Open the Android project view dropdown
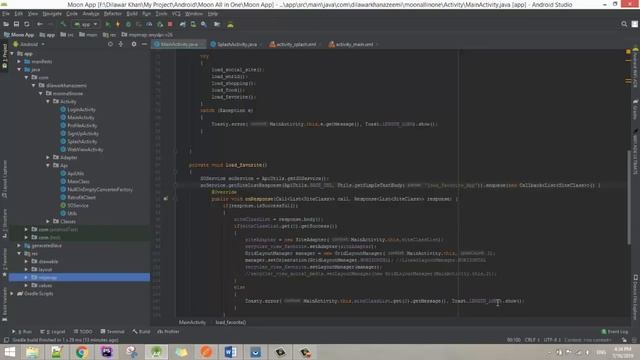 (29, 44)
